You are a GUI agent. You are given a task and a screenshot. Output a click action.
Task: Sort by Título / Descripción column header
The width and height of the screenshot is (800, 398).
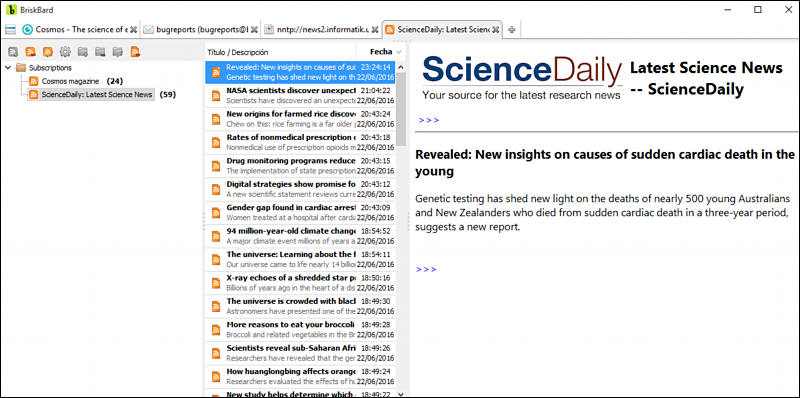pyautogui.click(x=280, y=52)
